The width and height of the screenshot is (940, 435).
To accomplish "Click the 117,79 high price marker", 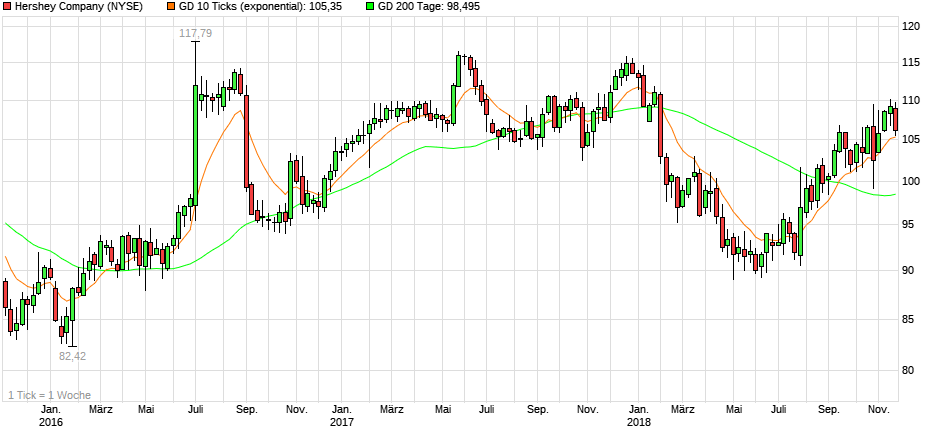I will [196, 34].
